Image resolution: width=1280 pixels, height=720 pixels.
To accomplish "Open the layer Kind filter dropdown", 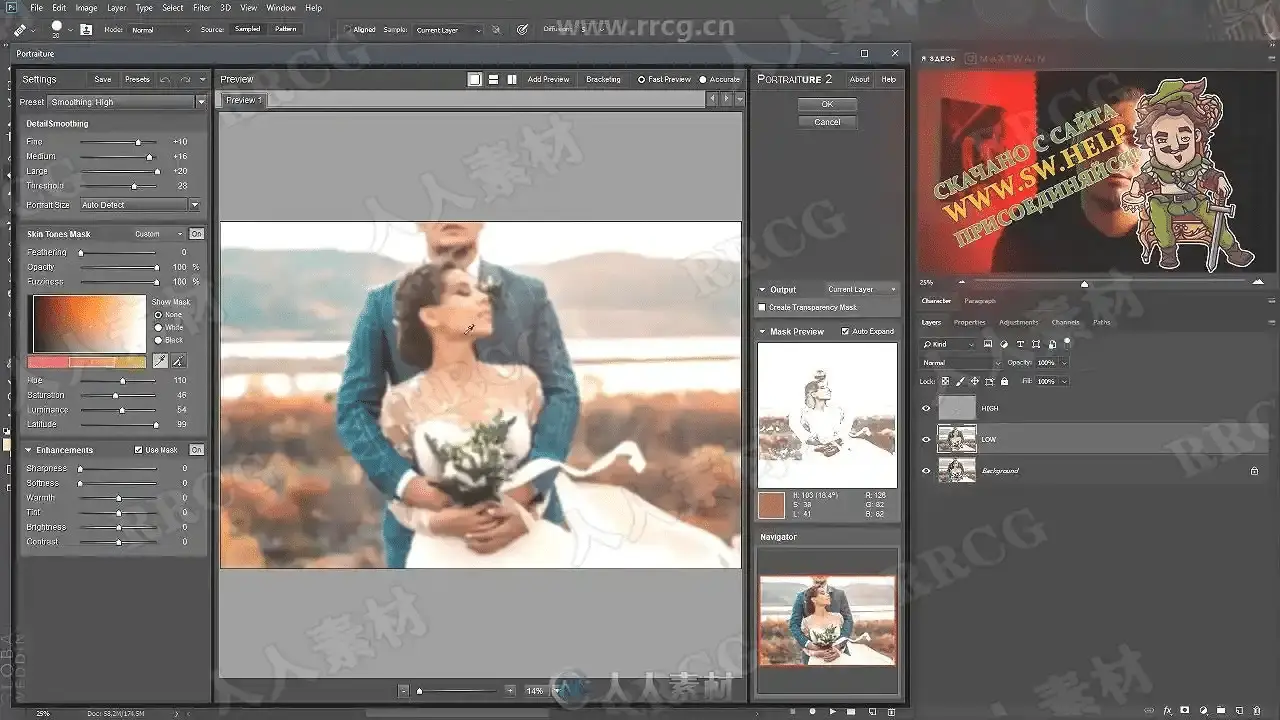I will (x=949, y=344).
